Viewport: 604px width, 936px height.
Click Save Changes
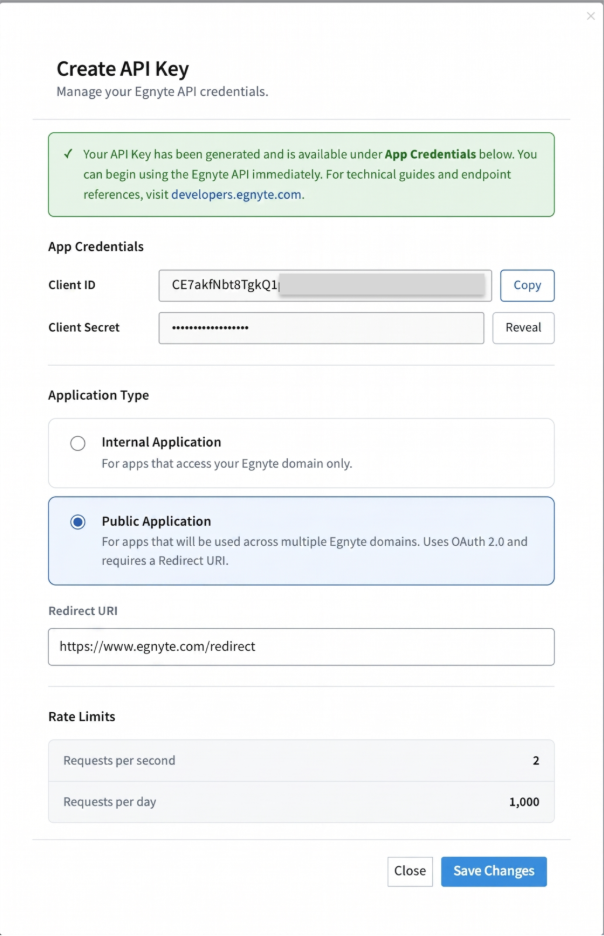494,872
